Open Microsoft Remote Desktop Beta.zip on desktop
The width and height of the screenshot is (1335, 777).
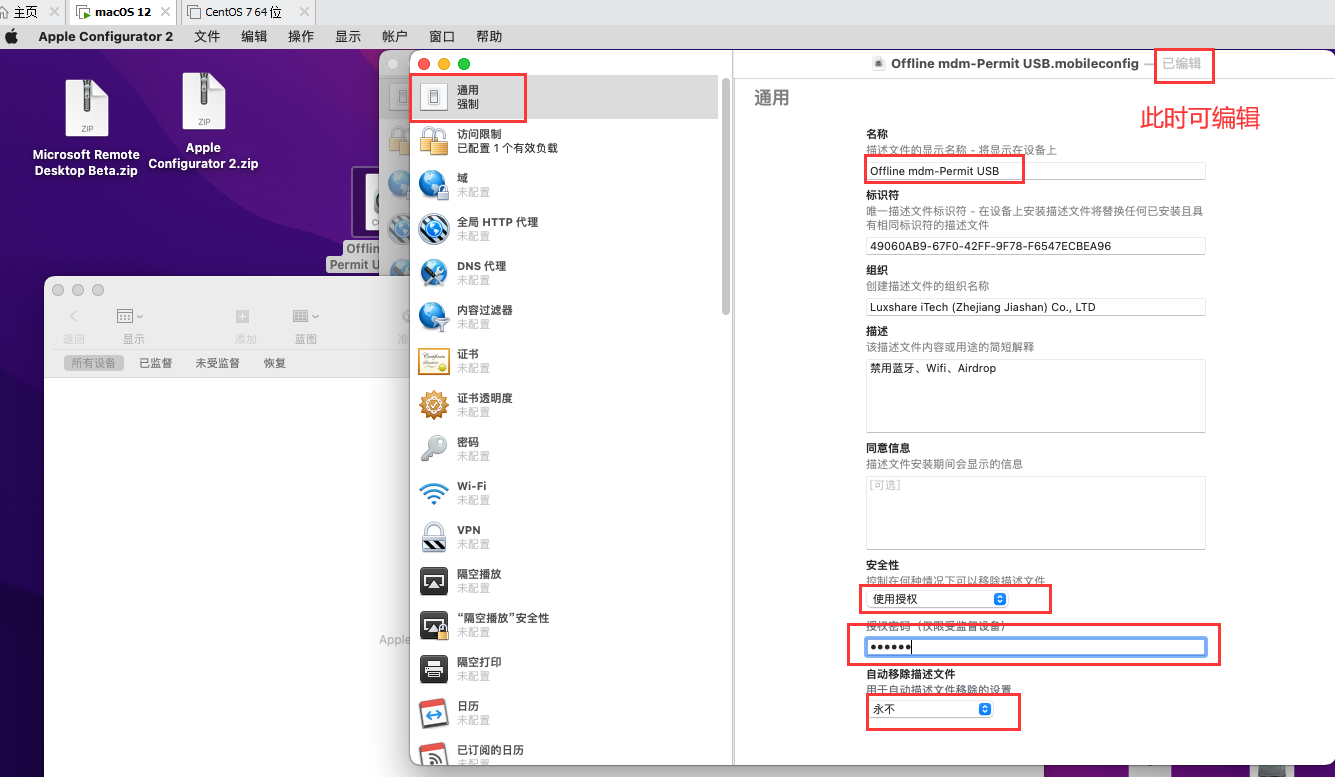86,128
